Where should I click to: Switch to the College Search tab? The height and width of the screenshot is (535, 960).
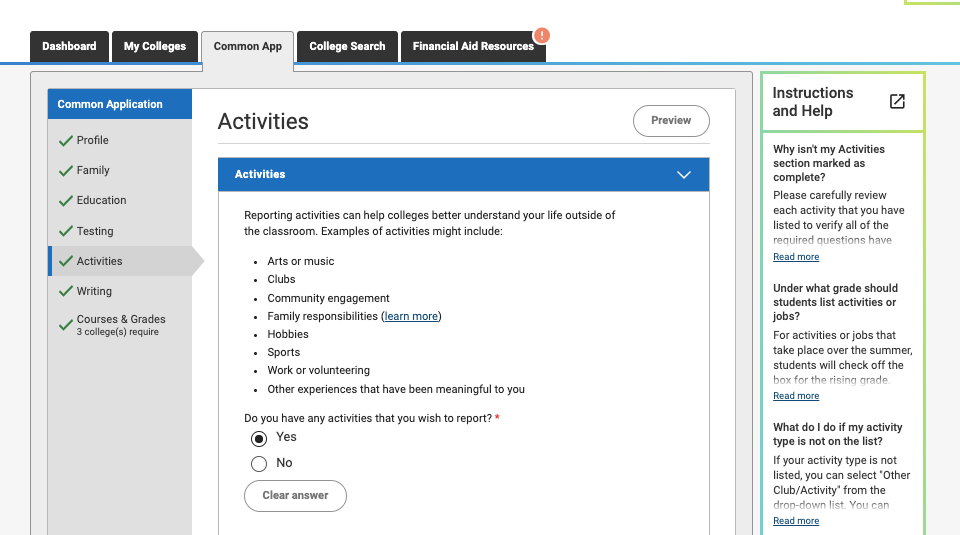pos(347,46)
